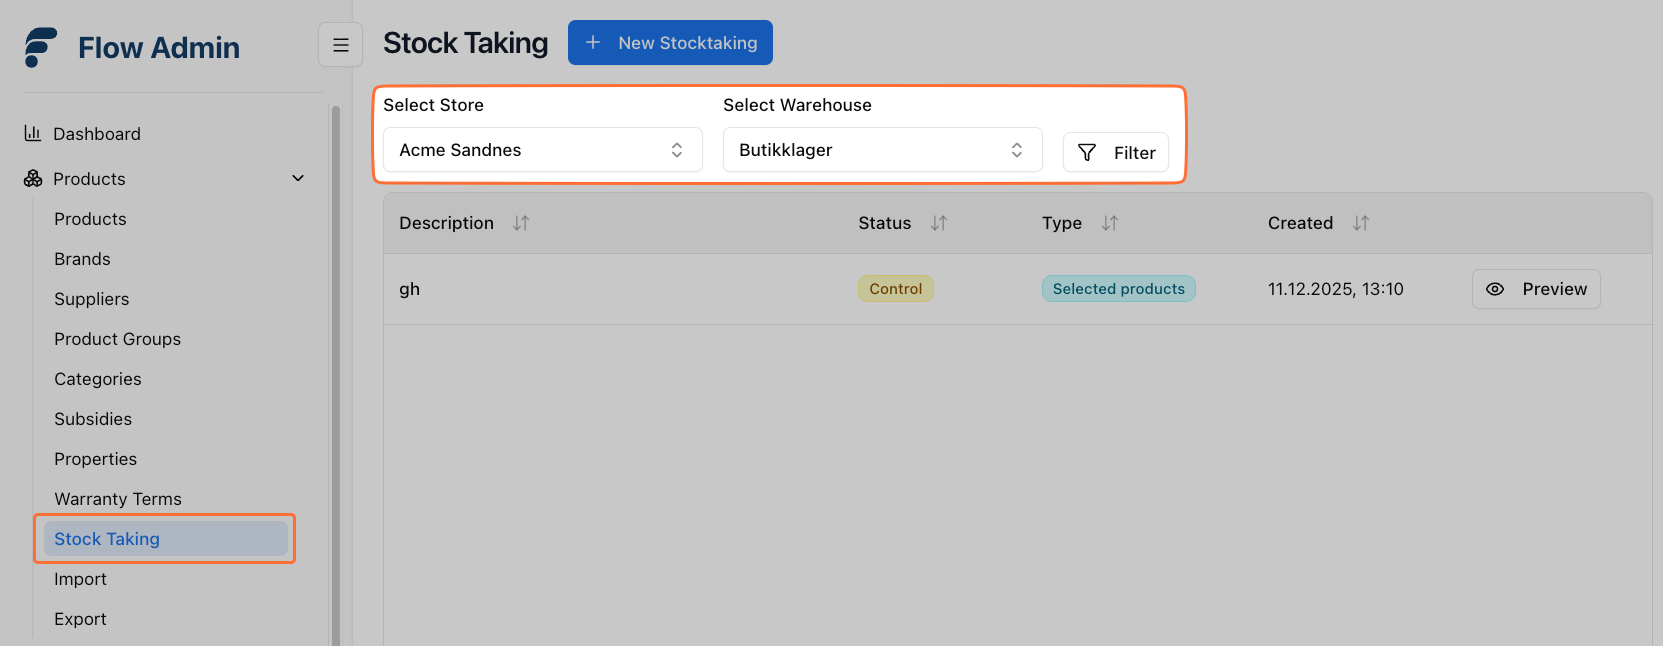Click the yellow Control status badge
Image resolution: width=1663 pixels, height=646 pixels.
895,289
